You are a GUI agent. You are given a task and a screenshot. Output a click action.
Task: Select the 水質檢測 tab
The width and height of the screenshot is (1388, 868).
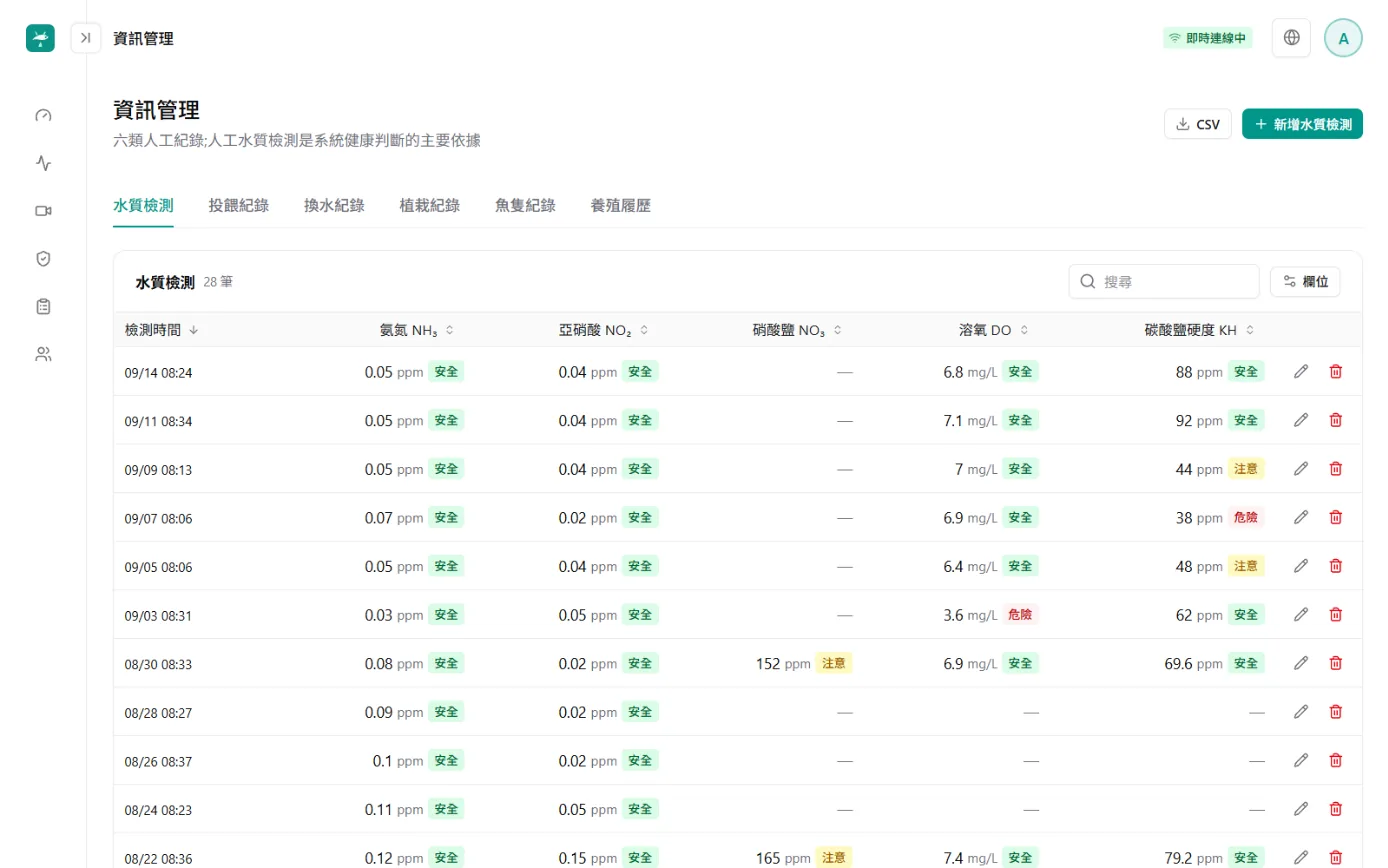coord(143,206)
